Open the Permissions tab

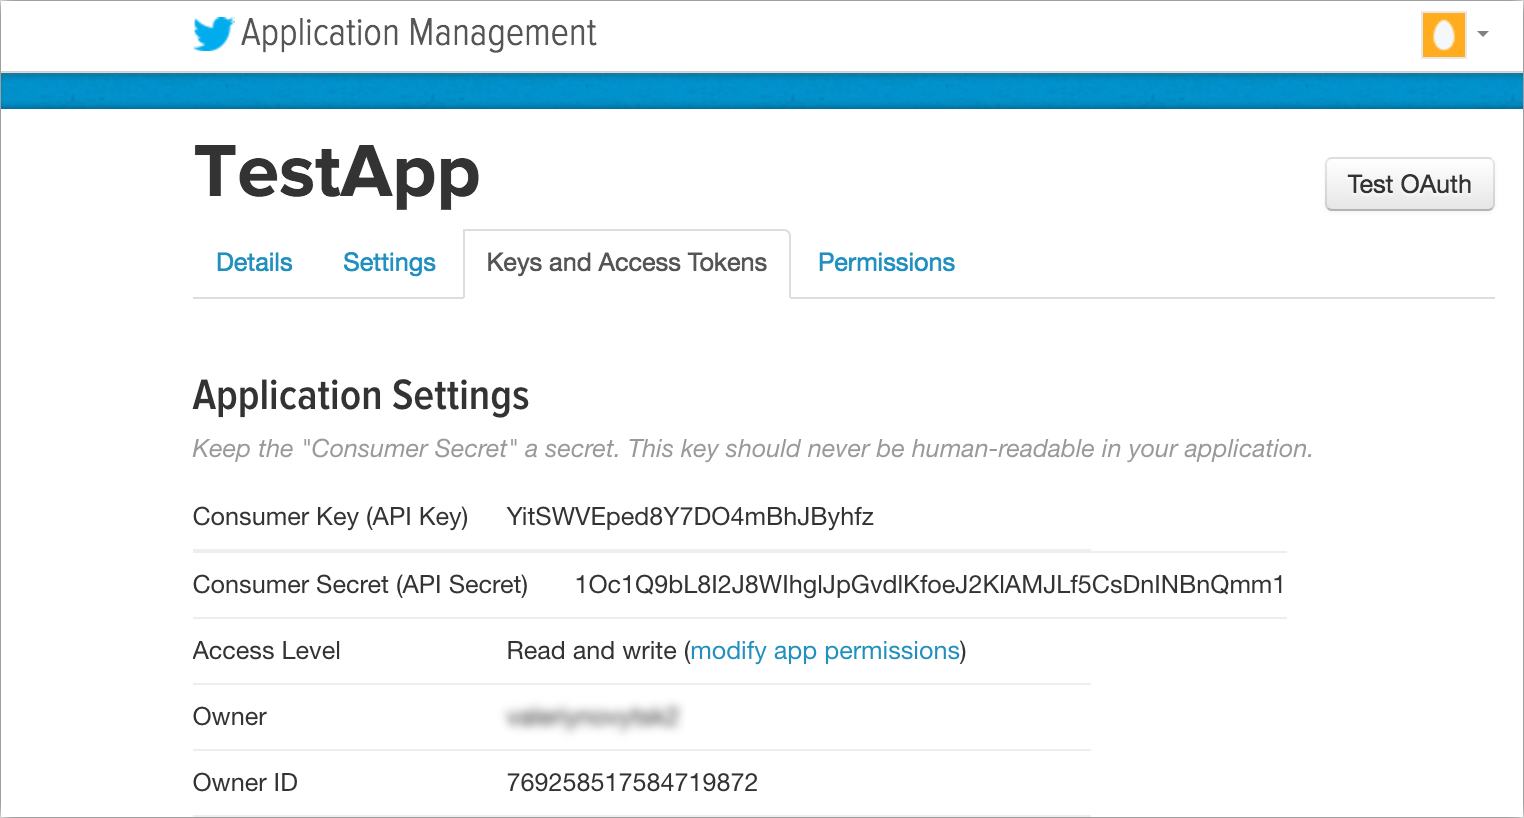coord(886,263)
